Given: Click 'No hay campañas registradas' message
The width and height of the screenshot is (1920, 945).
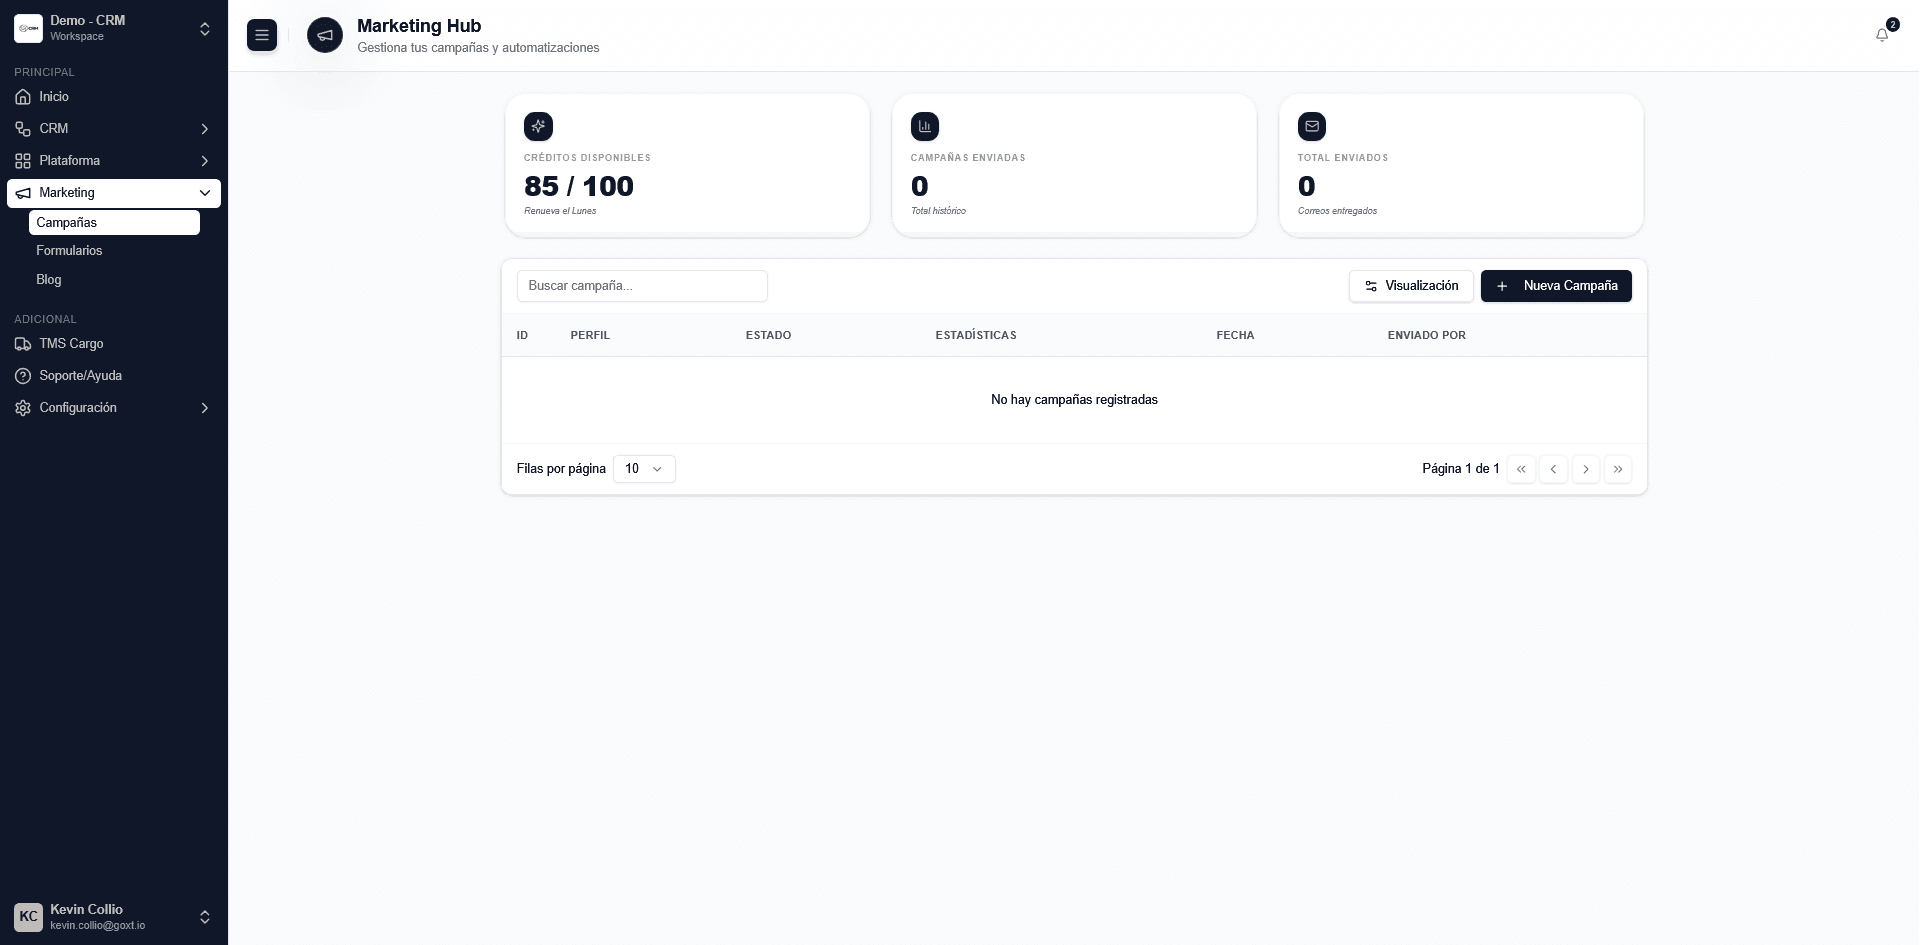Looking at the screenshot, I should coord(1074,400).
